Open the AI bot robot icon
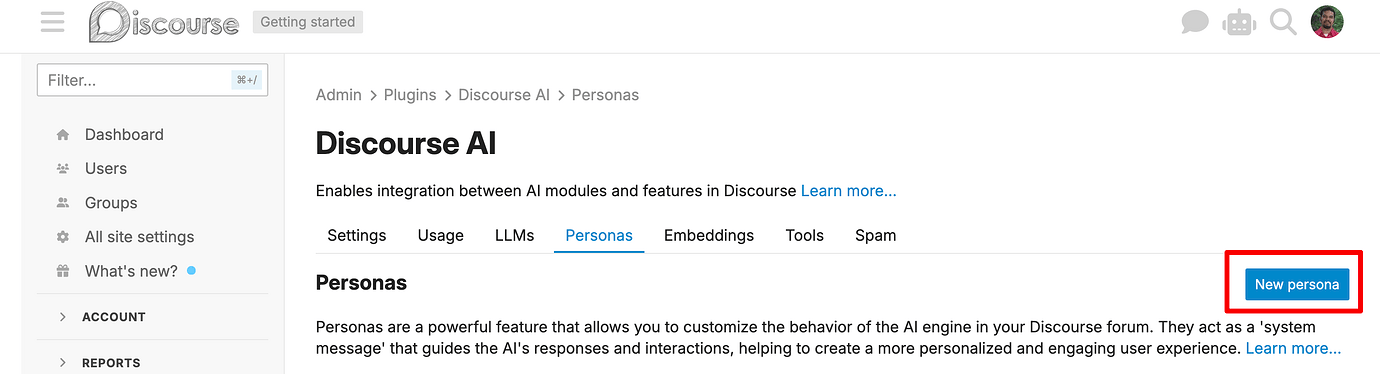1380x374 pixels. 1239,22
